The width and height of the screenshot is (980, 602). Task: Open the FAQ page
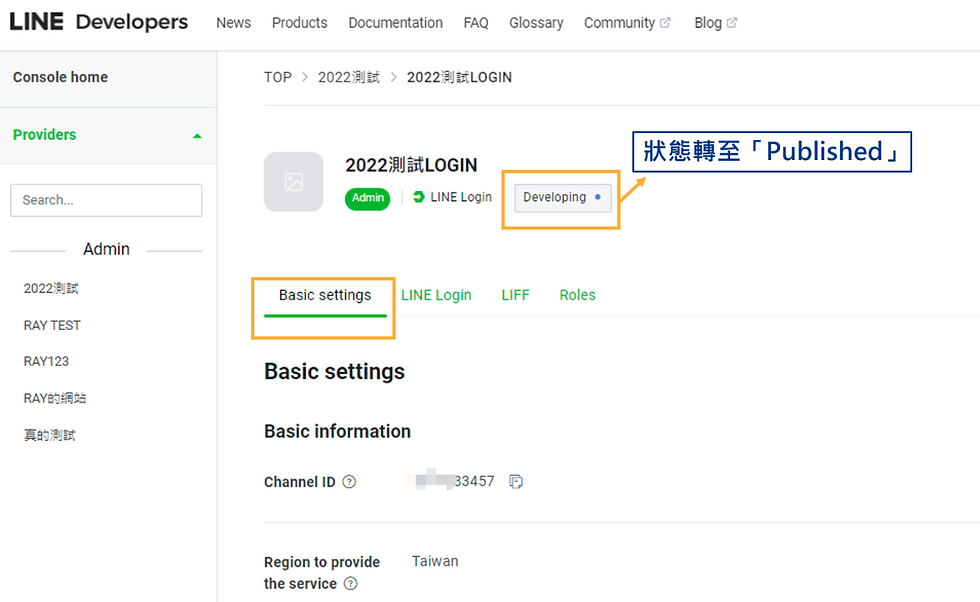[x=476, y=23]
